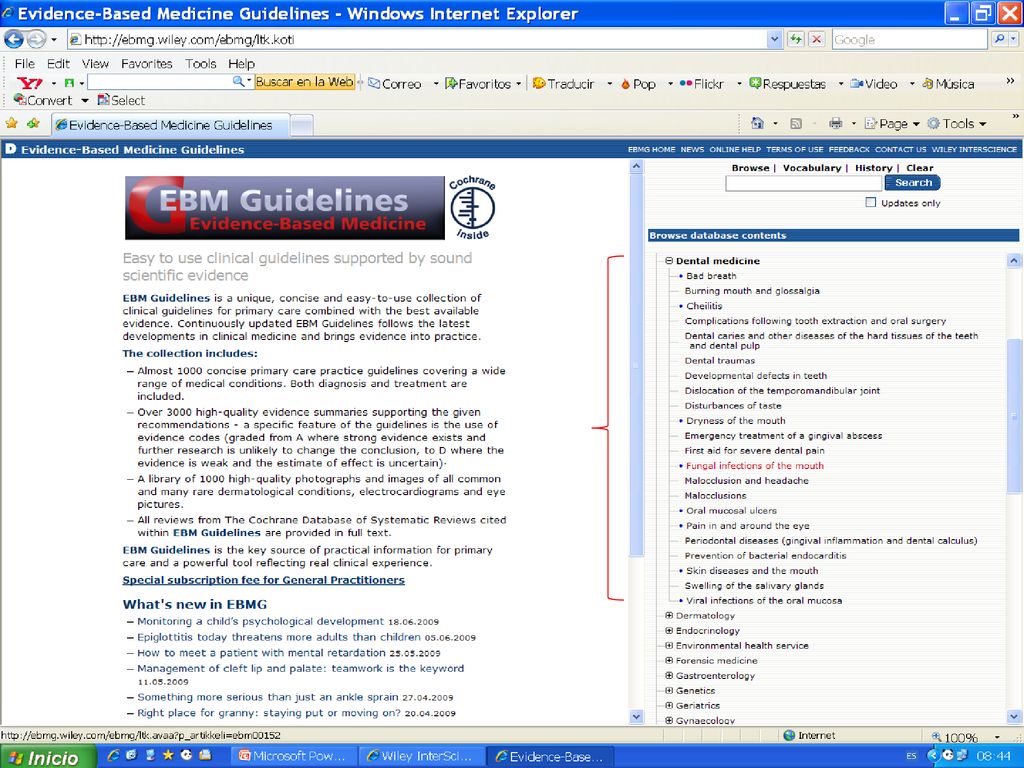Open Correo mail toolbar item
The width and height of the screenshot is (1024, 768).
click(x=395, y=84)
